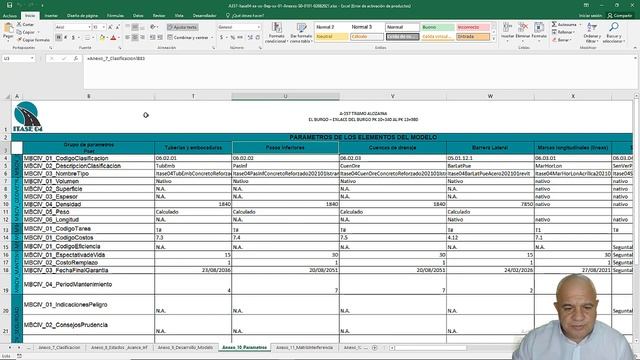Switch to Vista ribbon tab

(179, 16)
